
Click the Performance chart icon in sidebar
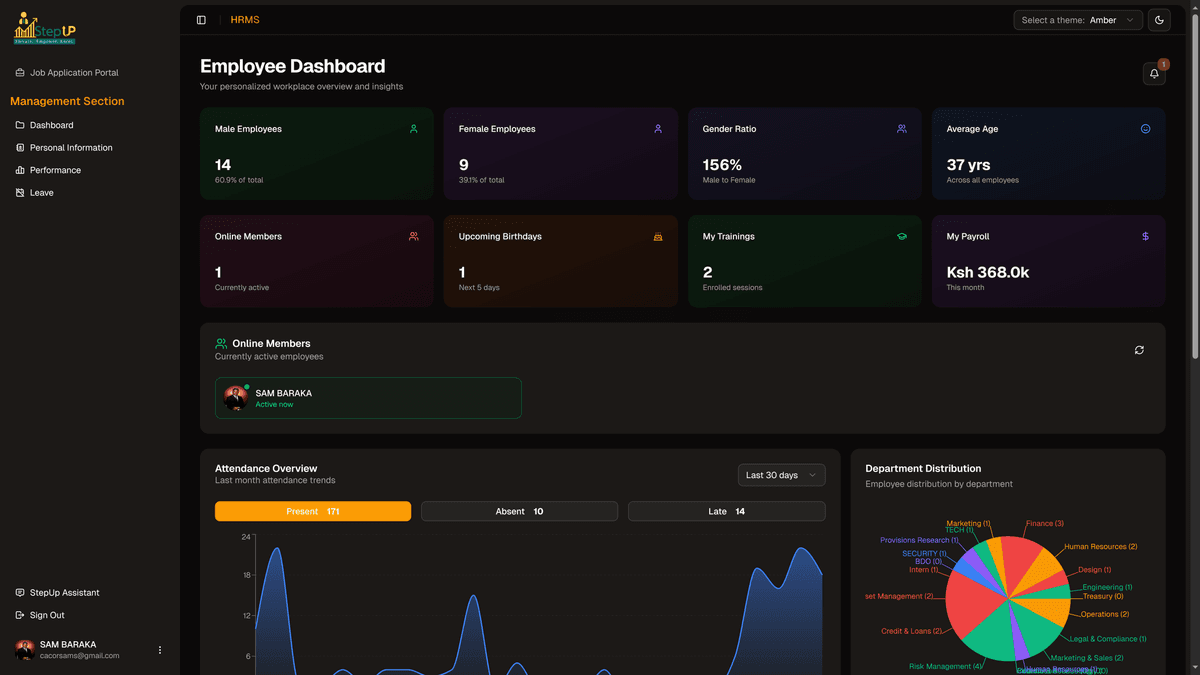[20, 170]
